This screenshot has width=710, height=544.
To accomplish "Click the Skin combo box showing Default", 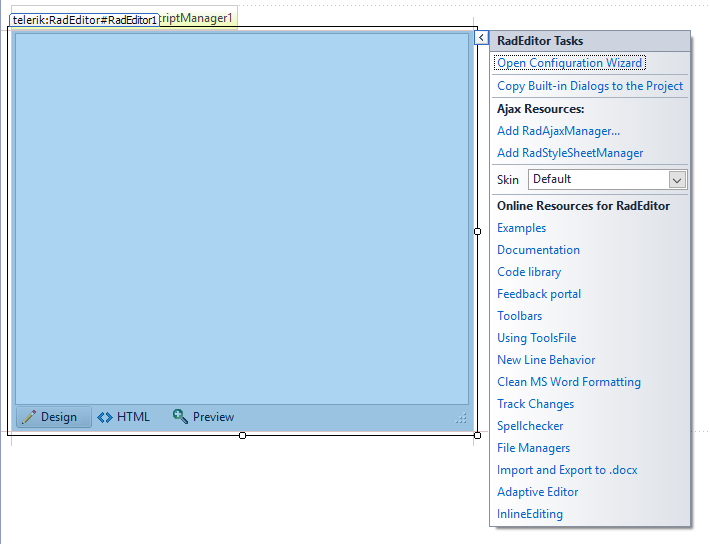I will point(607,180).
